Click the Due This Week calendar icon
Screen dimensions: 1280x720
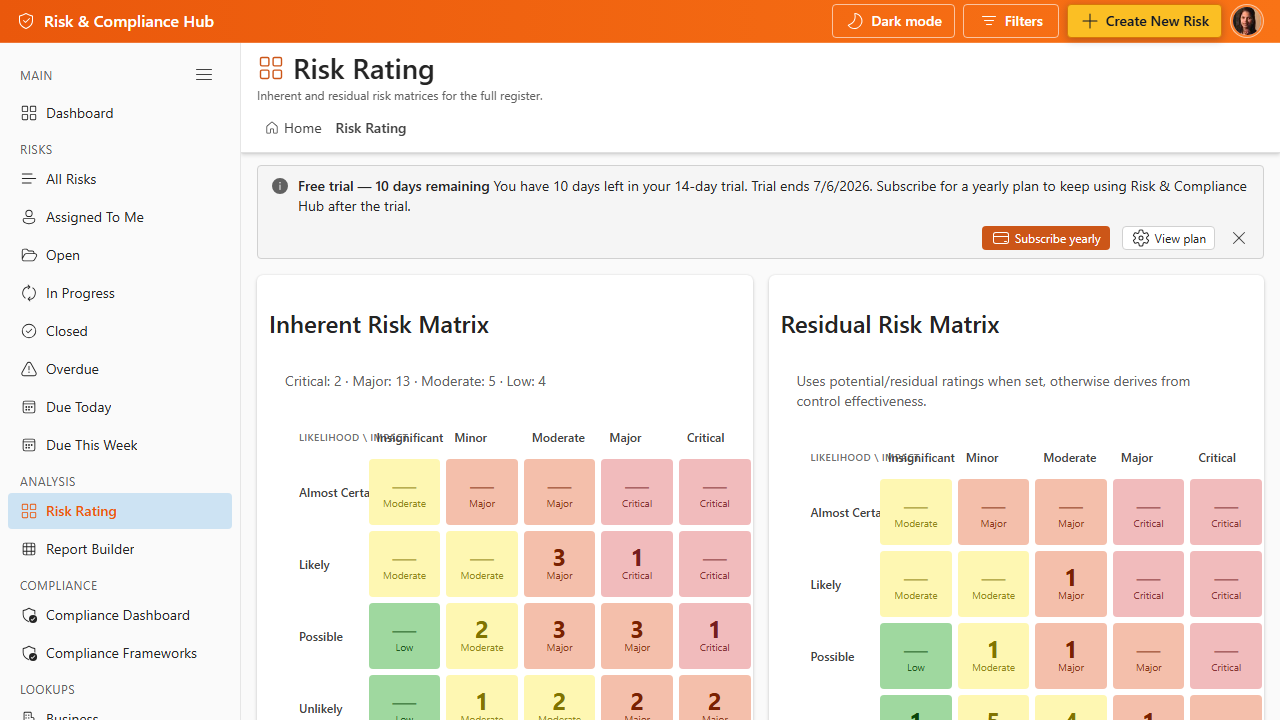[29, 445]
